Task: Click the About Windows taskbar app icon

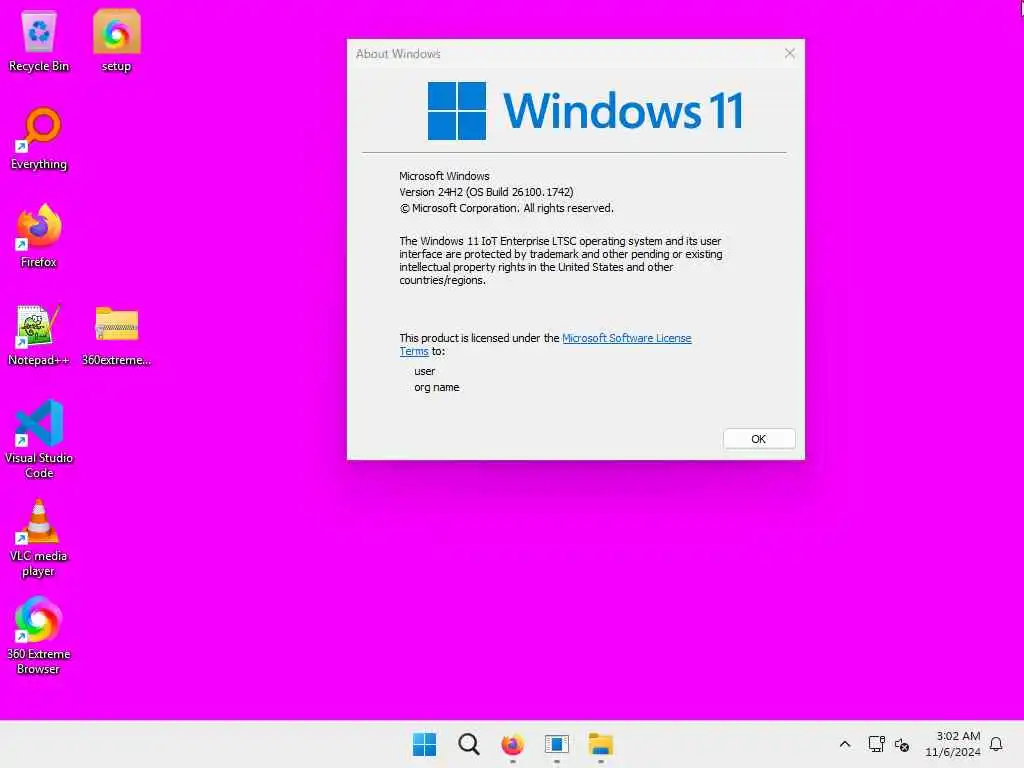Action: tap(556, 744)
